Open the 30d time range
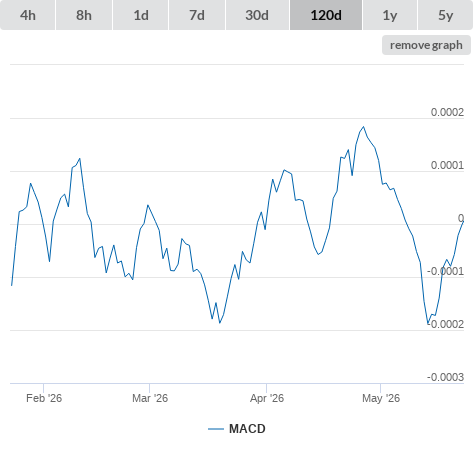Screen dimensions: 474x455 click(x=257, y=15)
